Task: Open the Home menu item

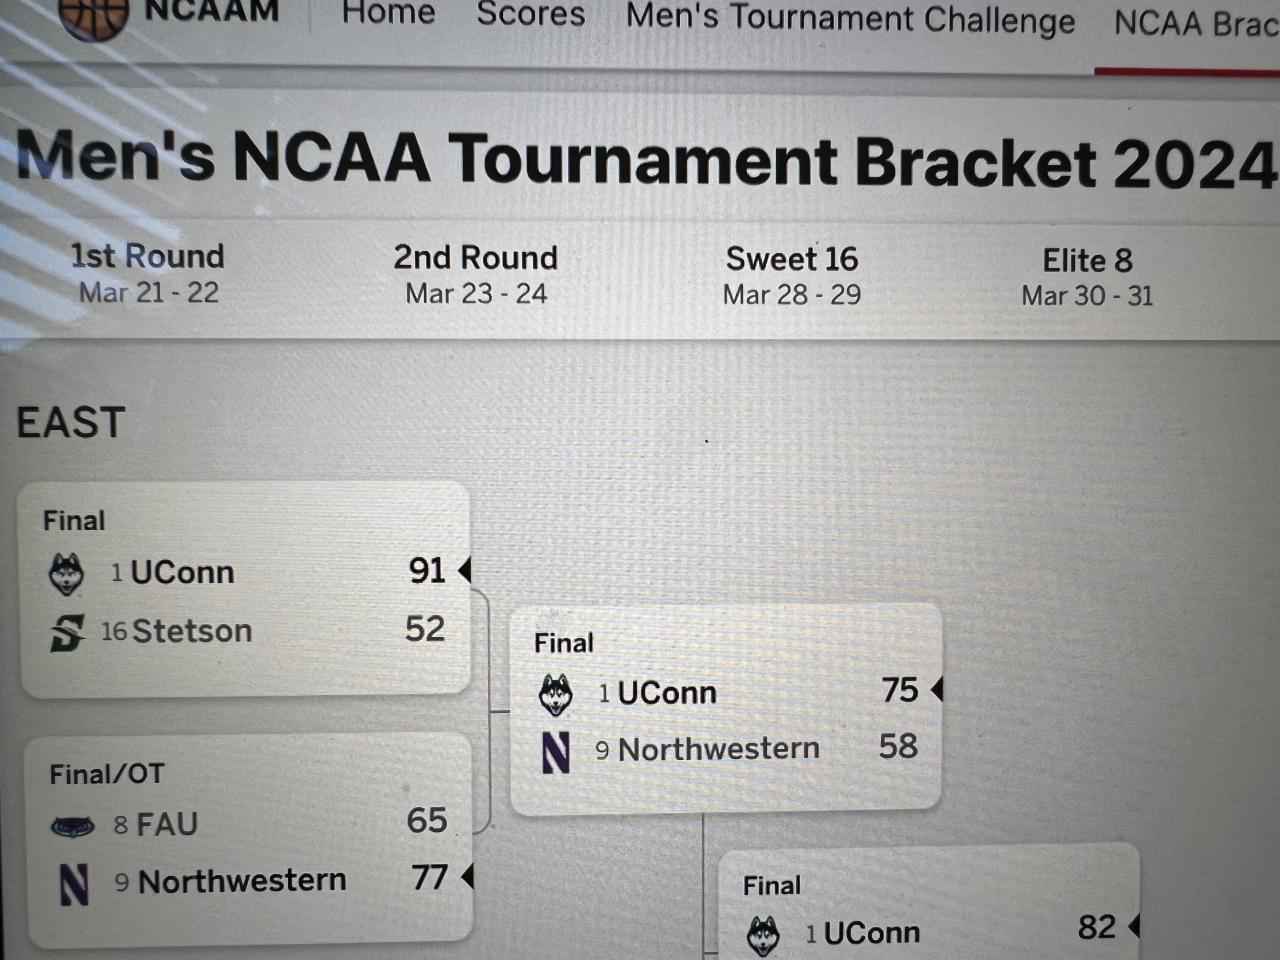Action: [x=388, y=14]
